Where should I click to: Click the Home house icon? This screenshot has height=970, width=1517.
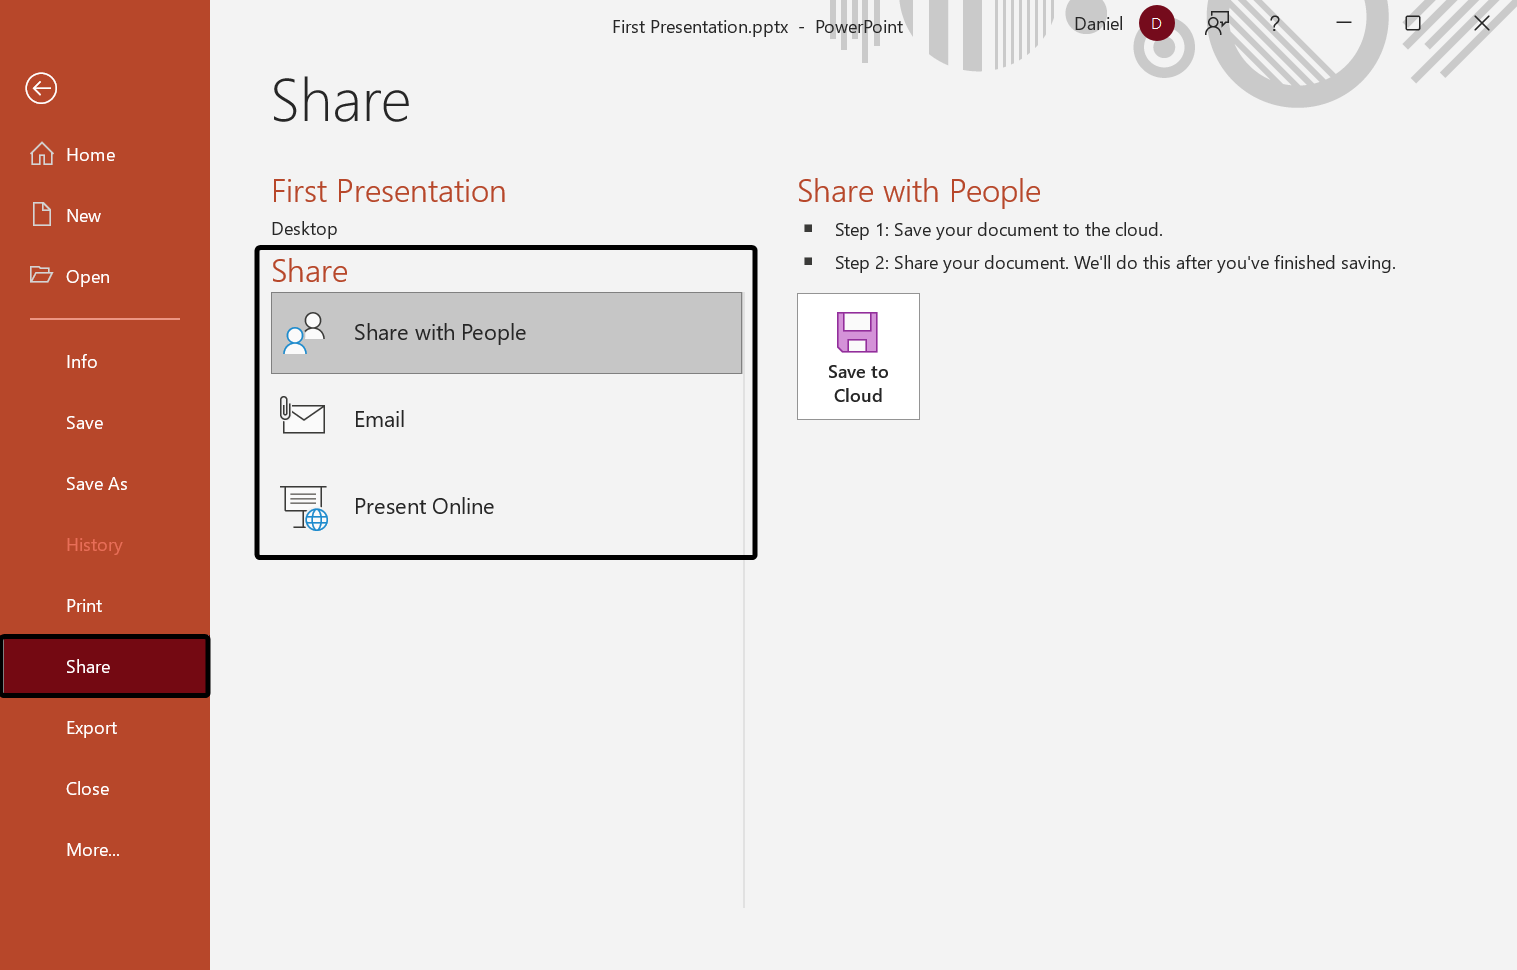(x=42, y=154)
